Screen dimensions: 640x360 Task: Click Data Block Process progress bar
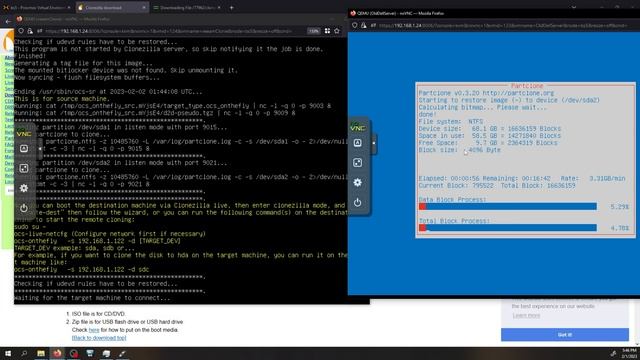pos(508,207)
